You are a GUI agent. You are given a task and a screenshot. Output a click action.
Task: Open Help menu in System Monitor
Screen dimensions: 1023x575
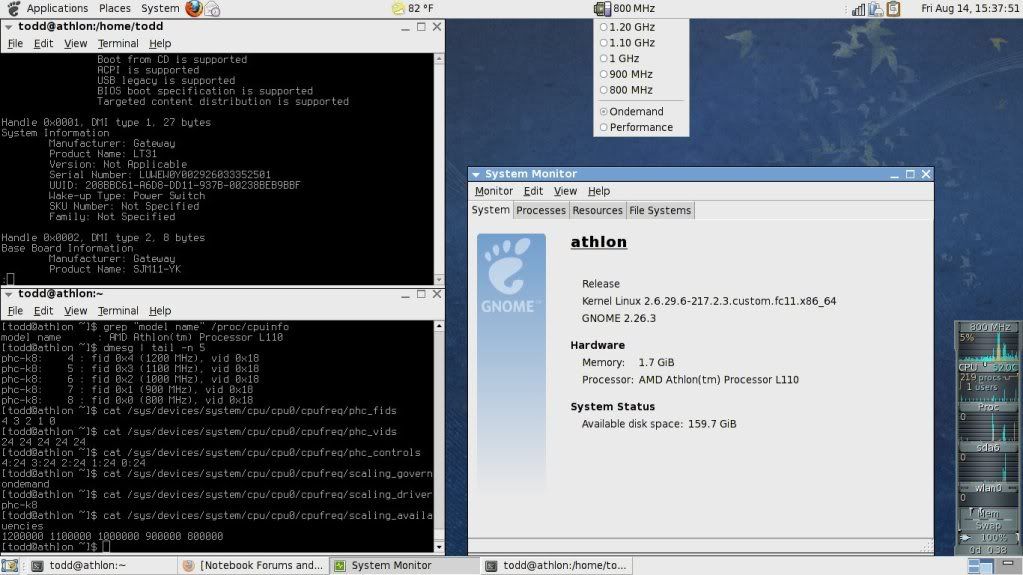tap(598, 191)
